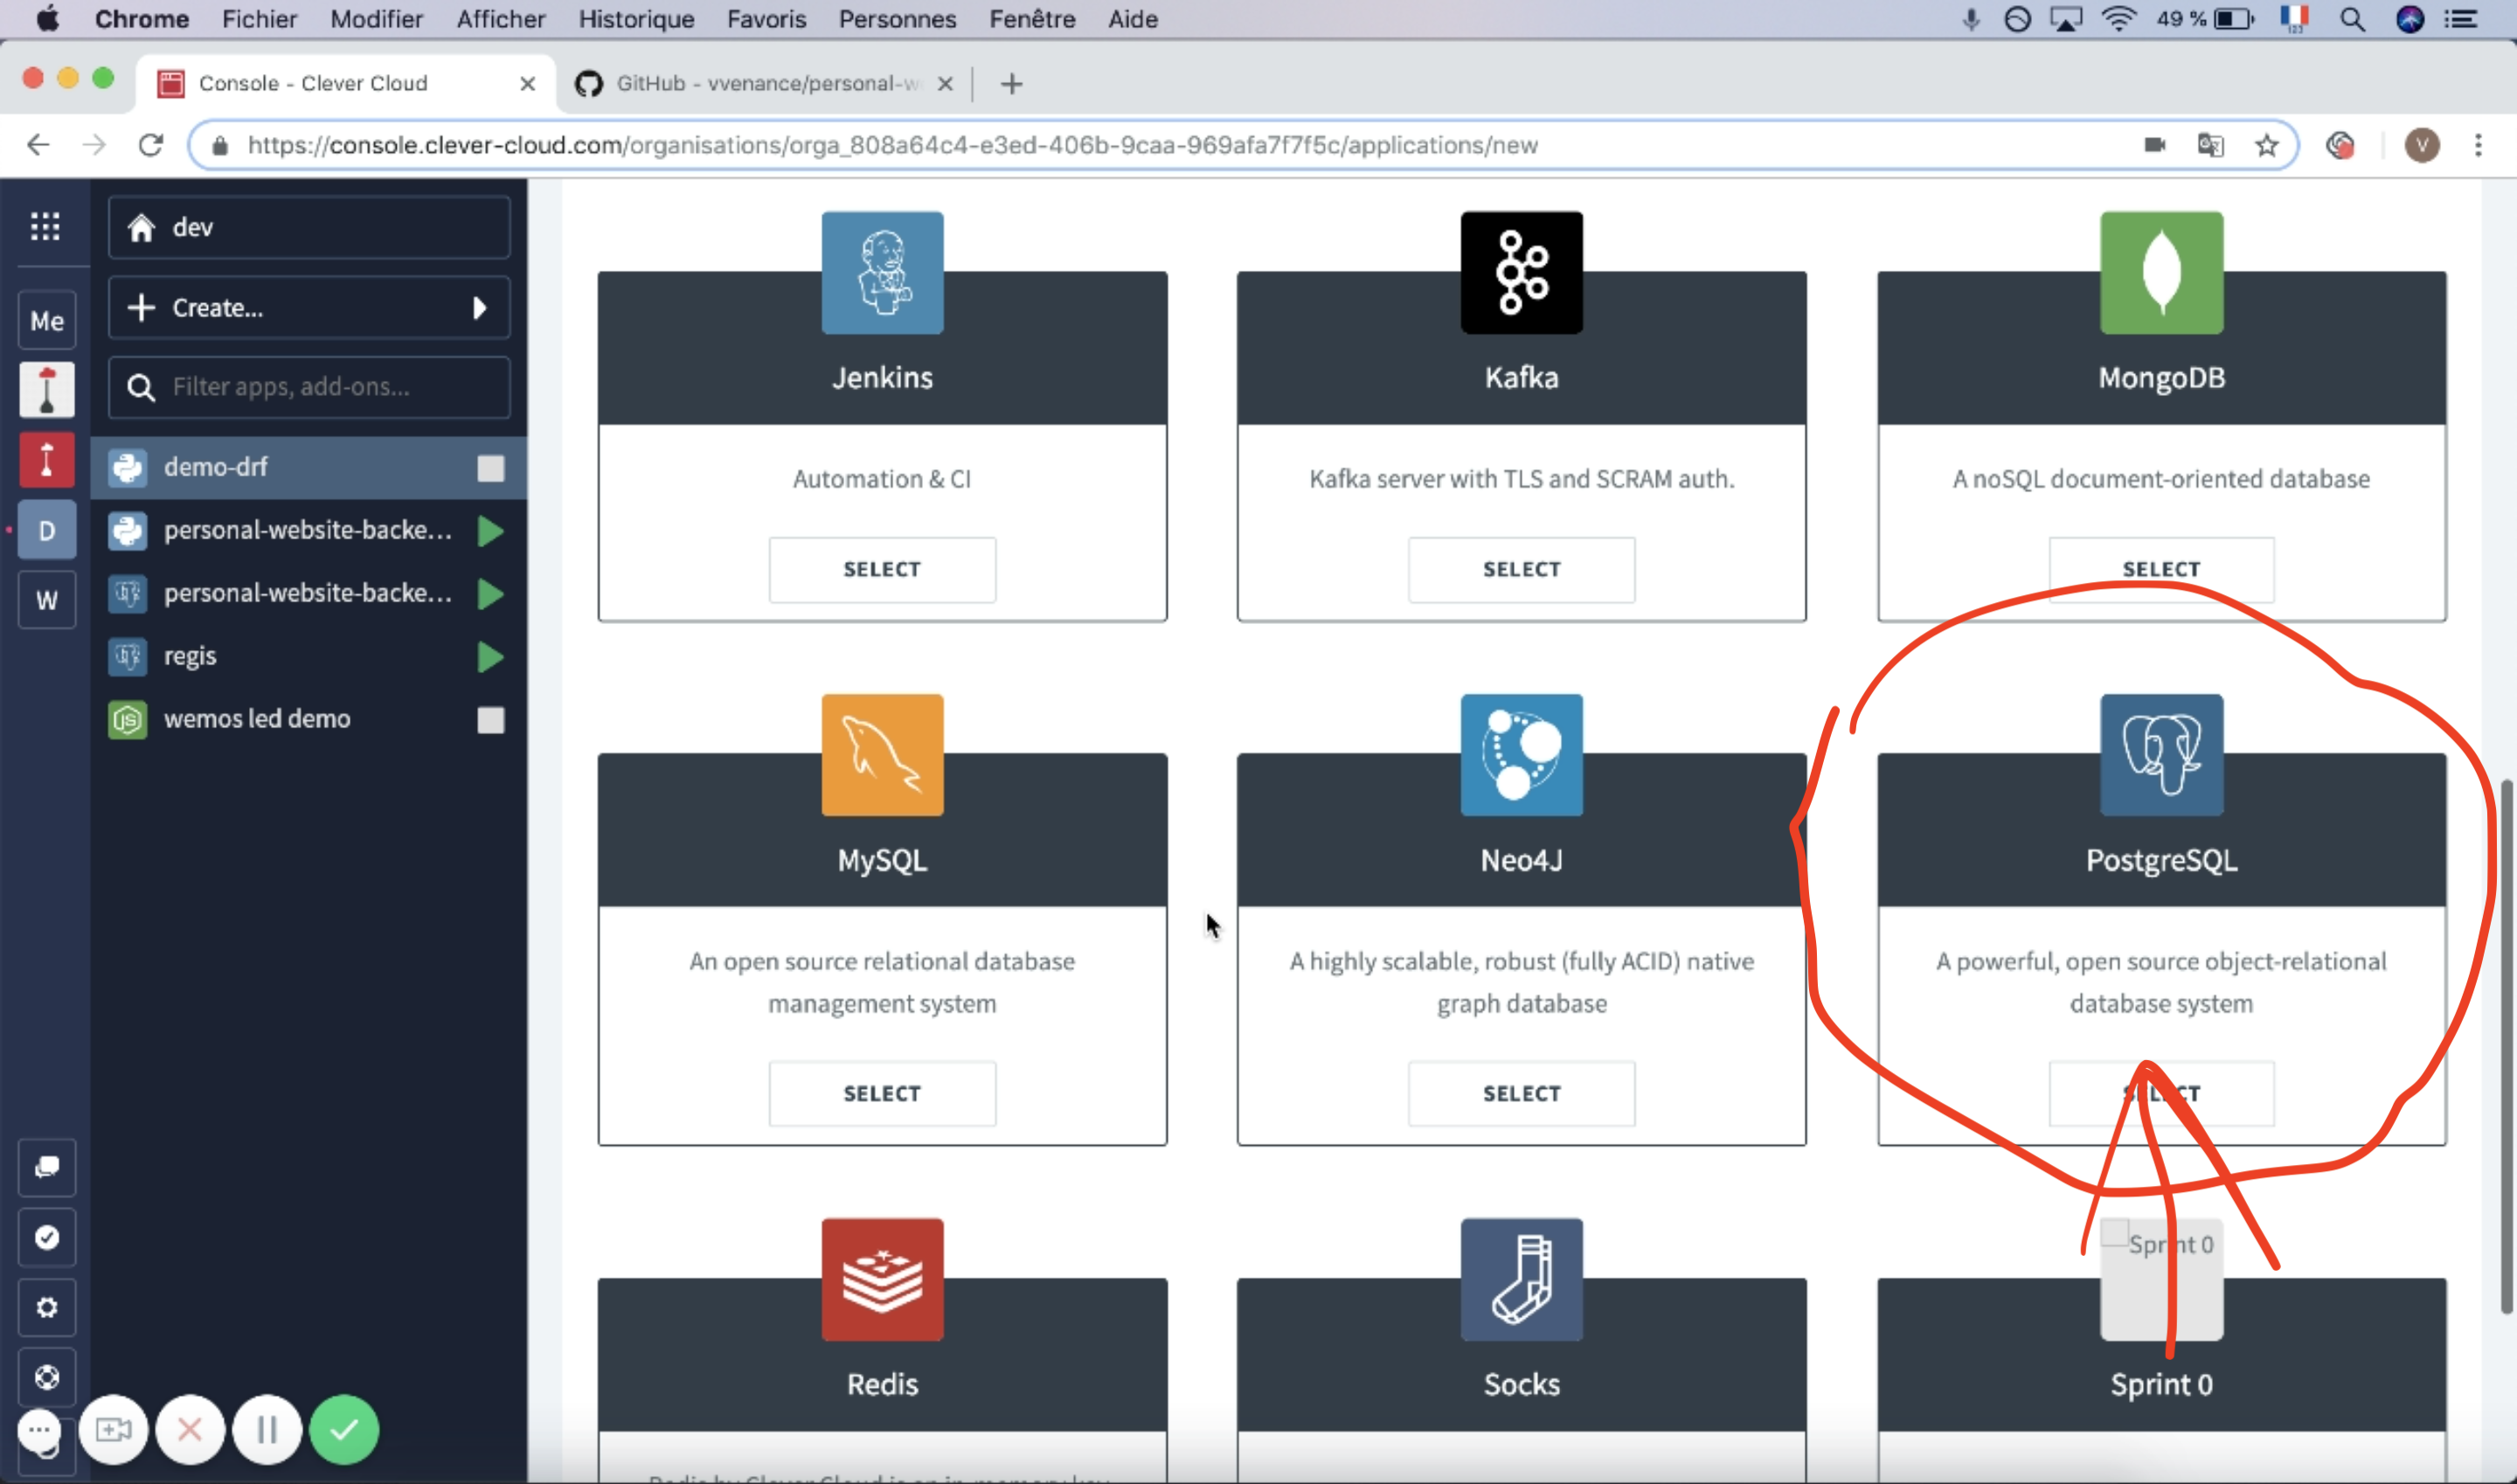Click the camera toggle recording button
2517x1484 pixels.
pos(113,1429)
